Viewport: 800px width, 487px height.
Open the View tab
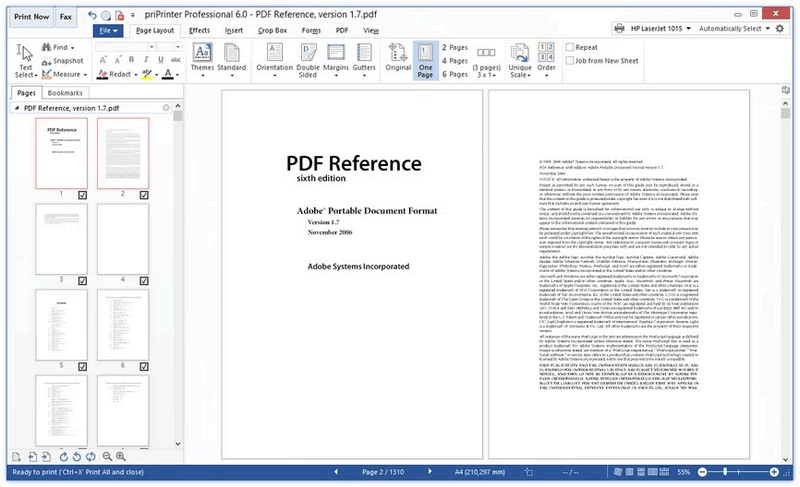(x=371, y=31)
